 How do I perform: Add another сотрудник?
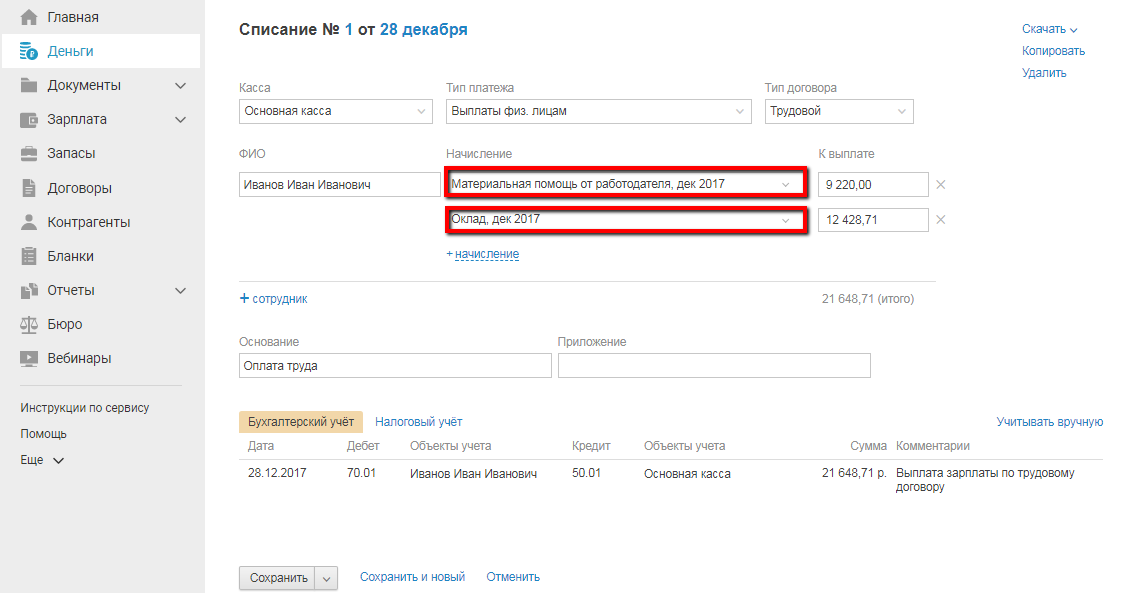[273, 299]
